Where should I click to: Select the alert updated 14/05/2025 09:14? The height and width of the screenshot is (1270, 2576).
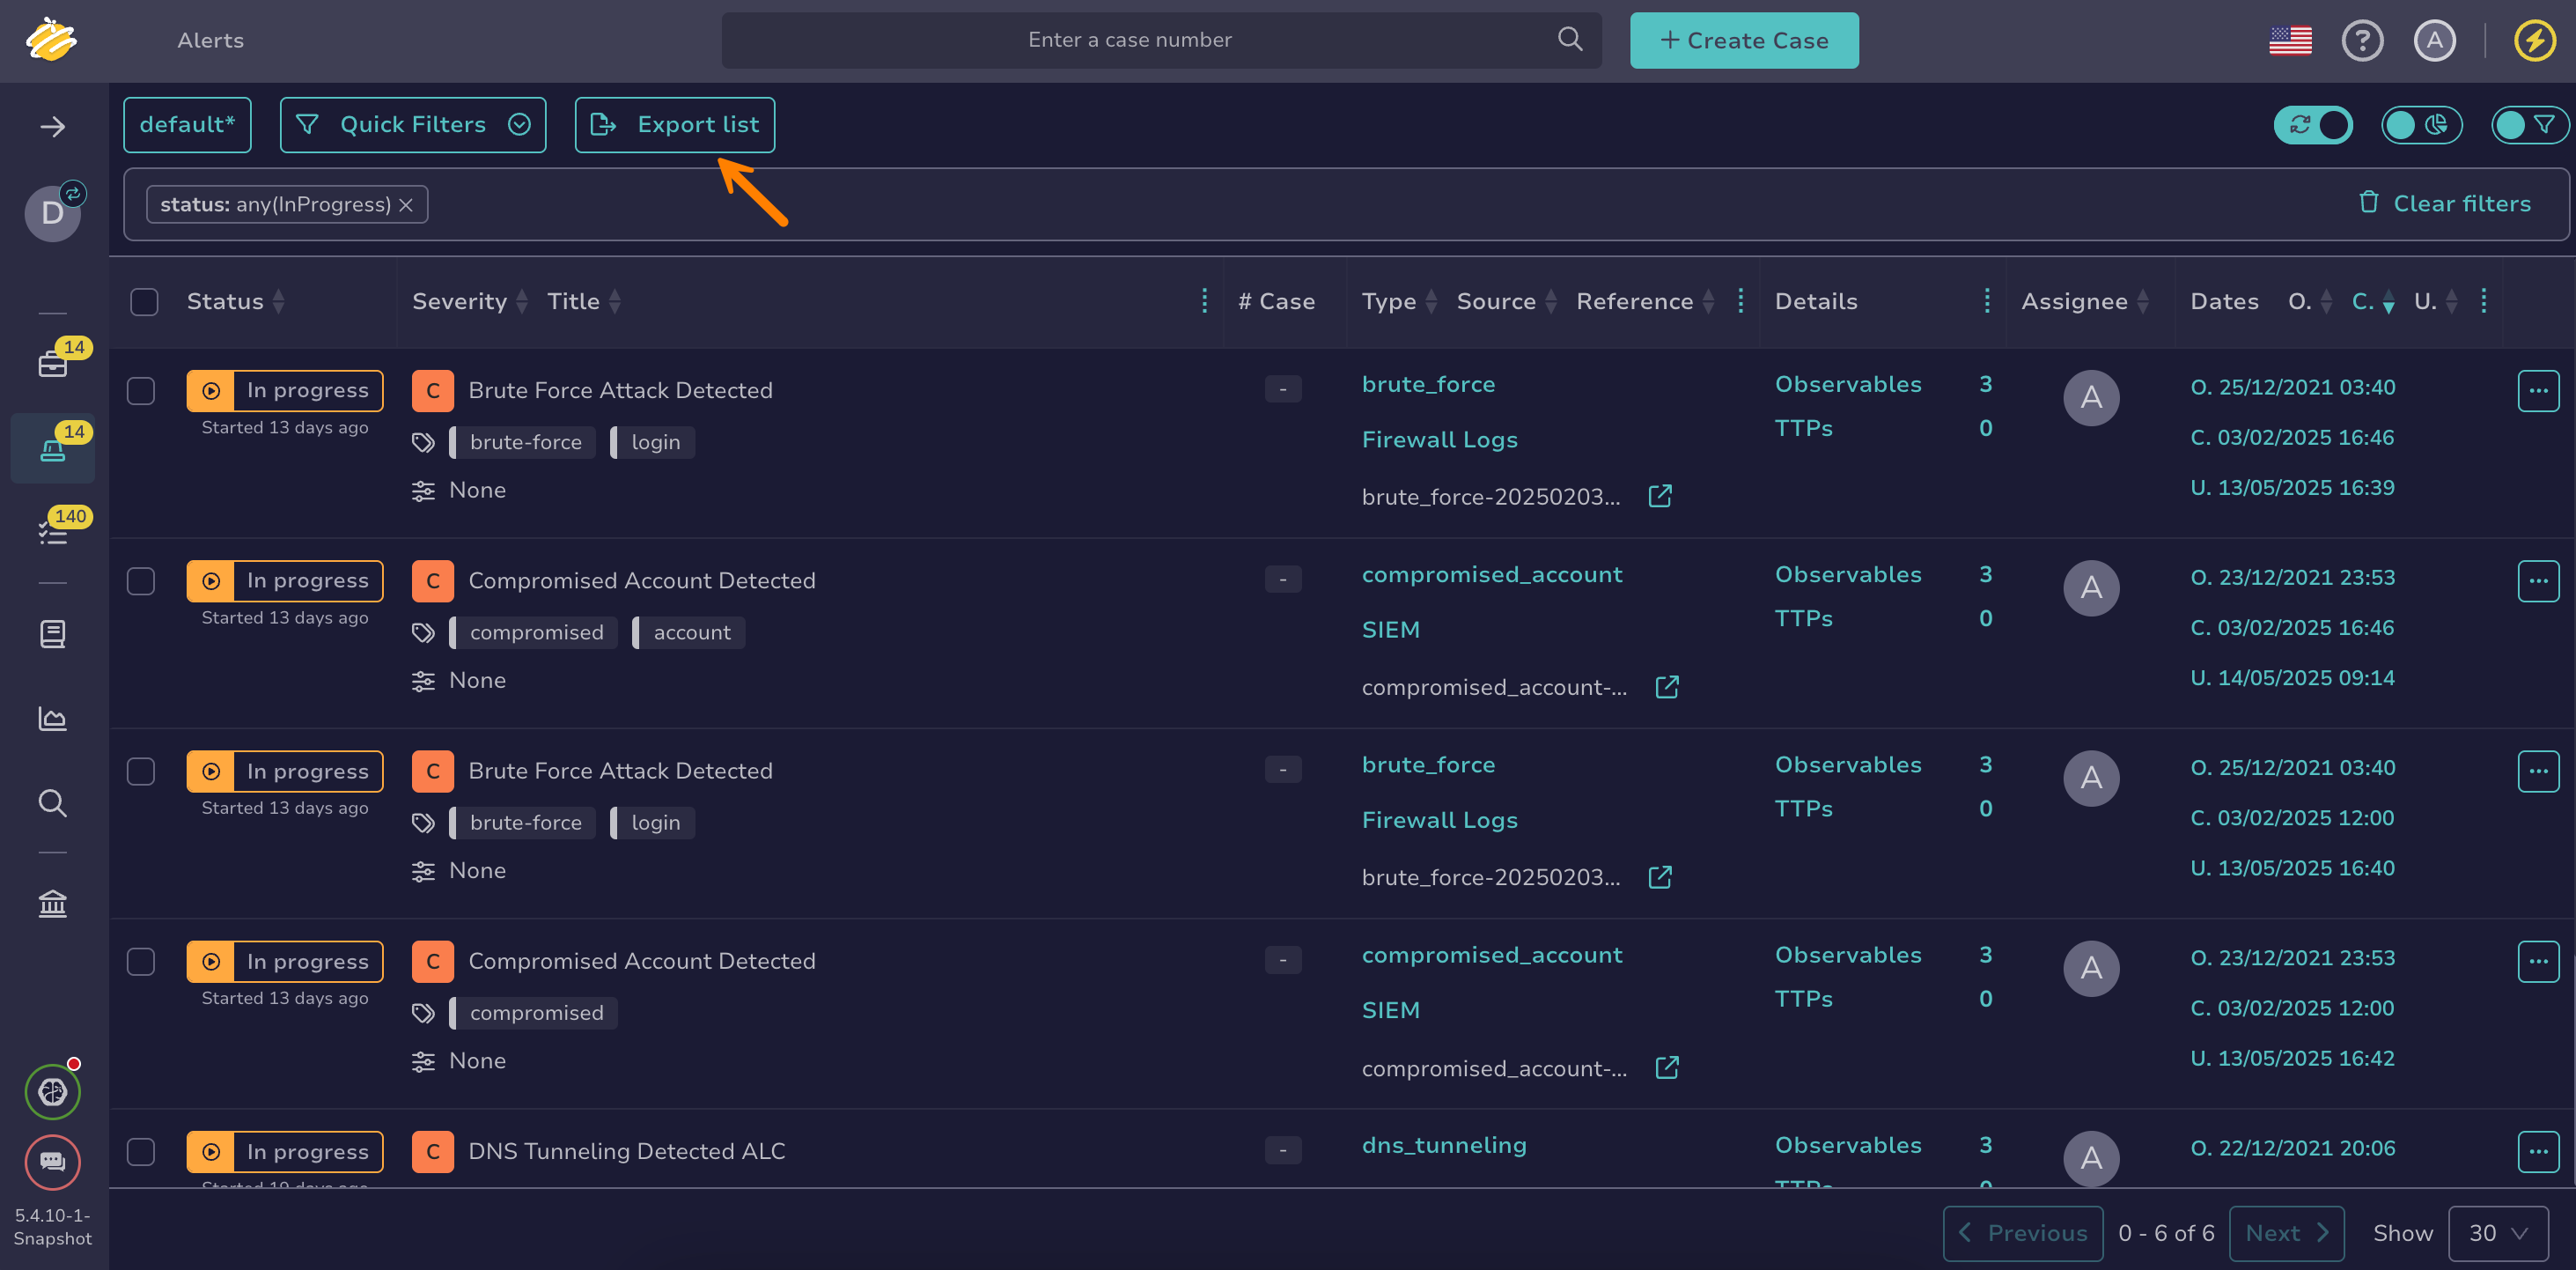(141, 581)
